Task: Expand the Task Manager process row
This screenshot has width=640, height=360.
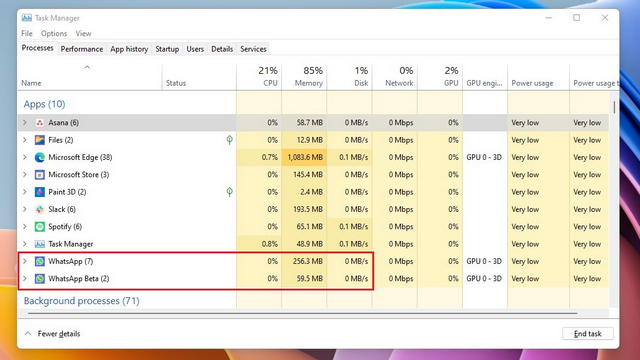Action: [x=25, y=244]
